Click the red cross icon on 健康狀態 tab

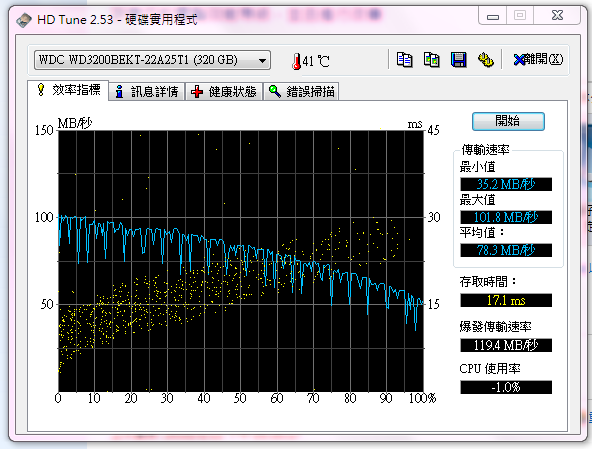pos(197,92)
